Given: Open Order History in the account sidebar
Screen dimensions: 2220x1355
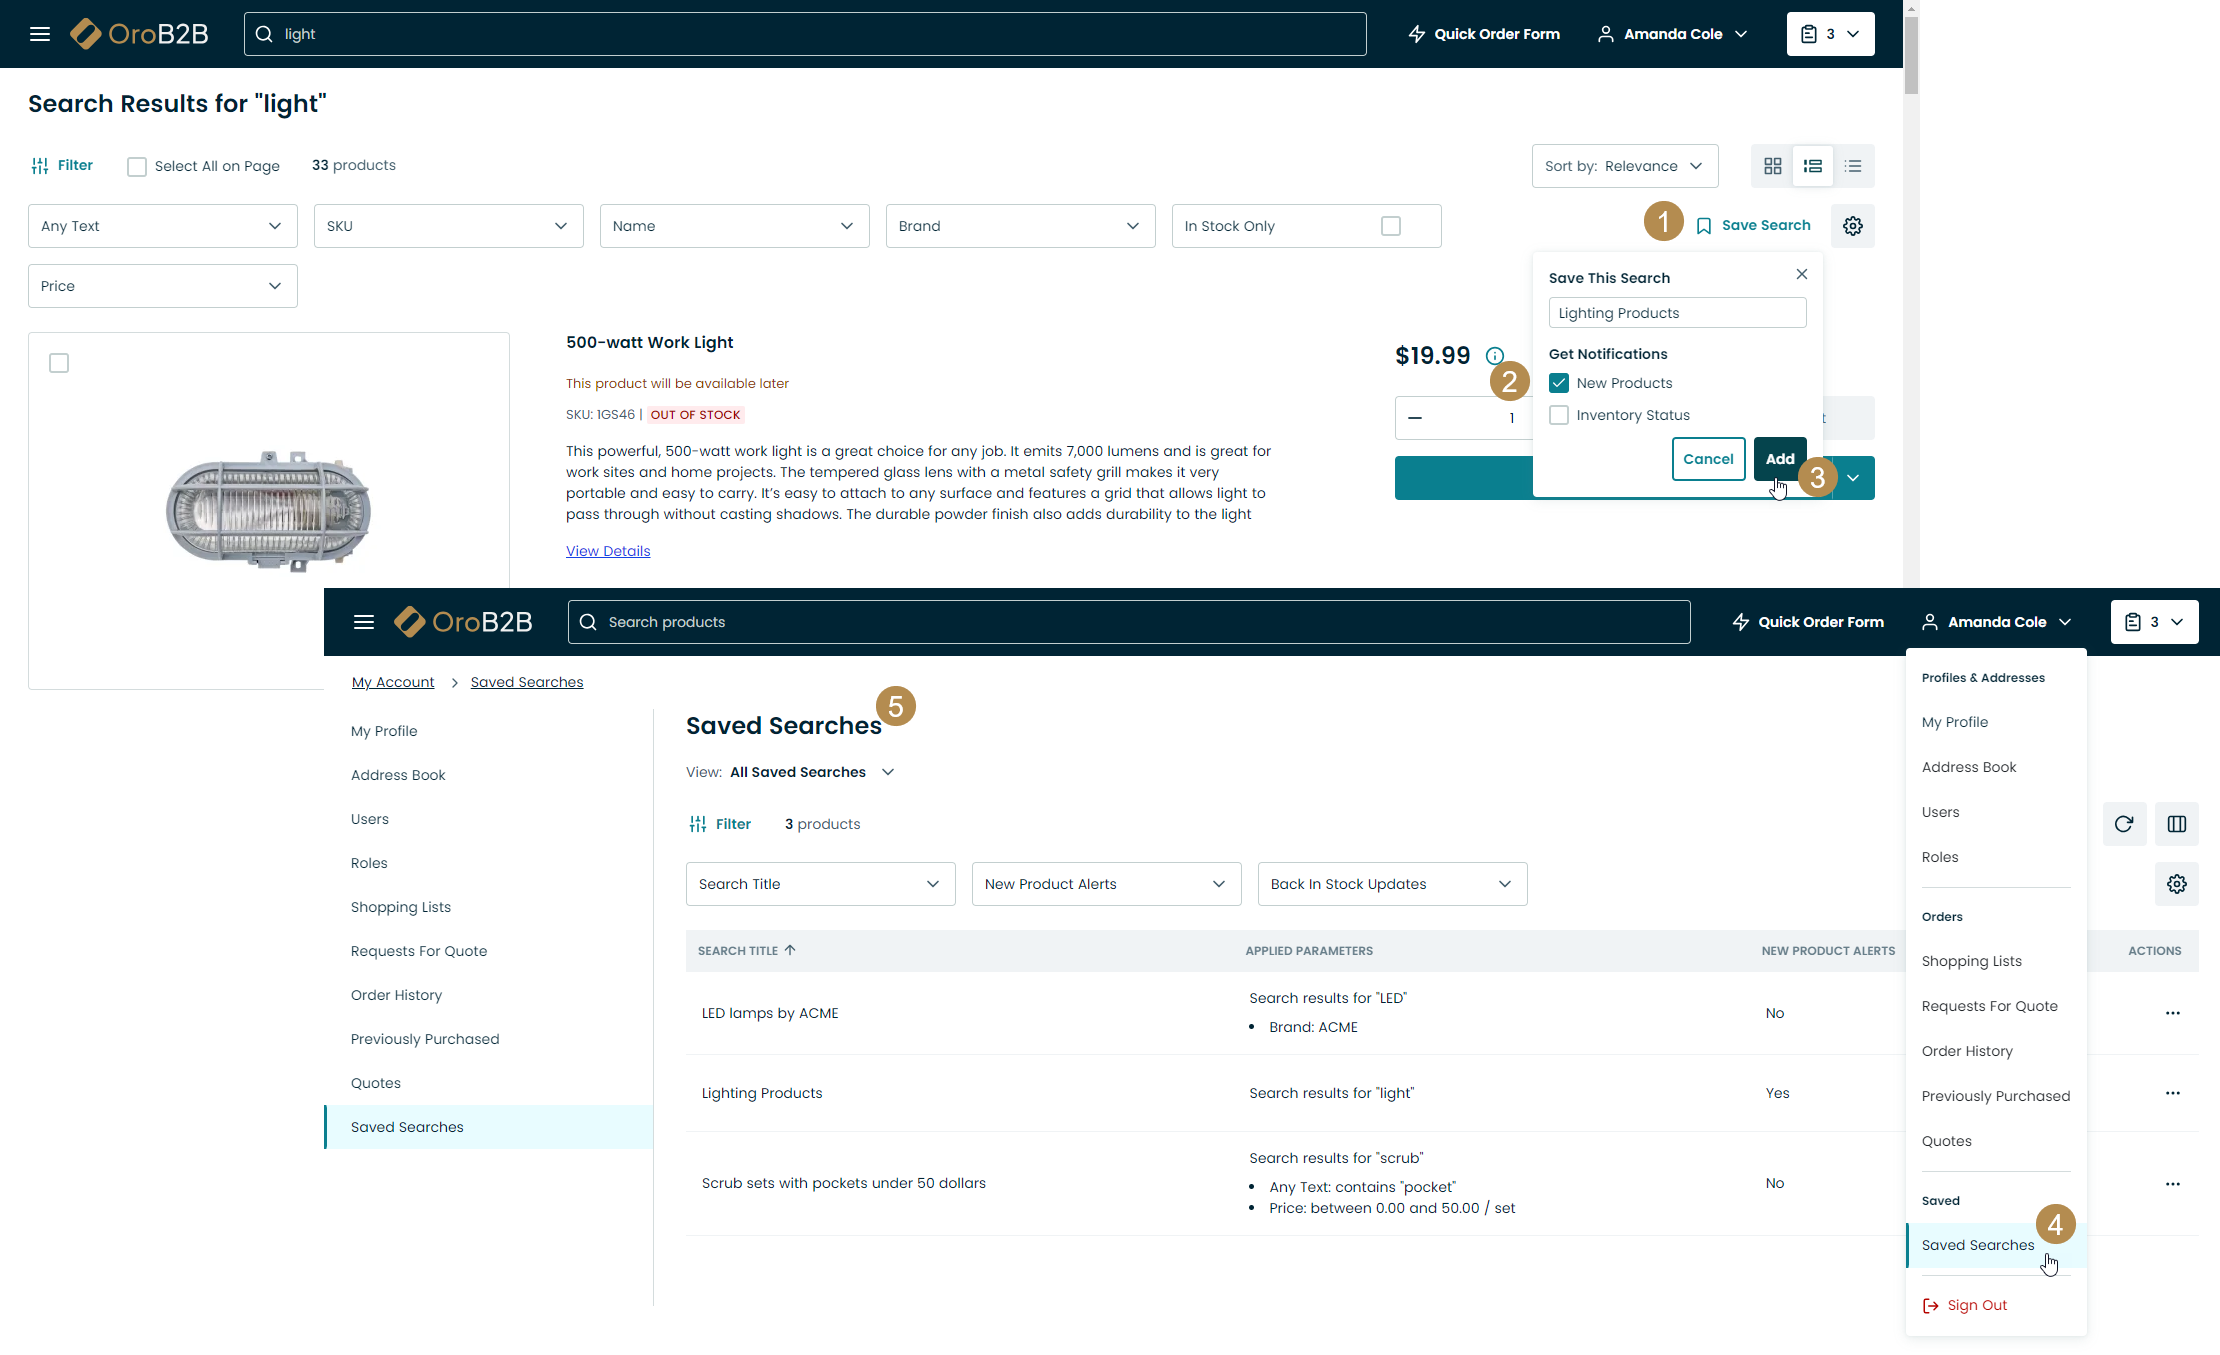Looking at the screenshot, I should [396, 995].
